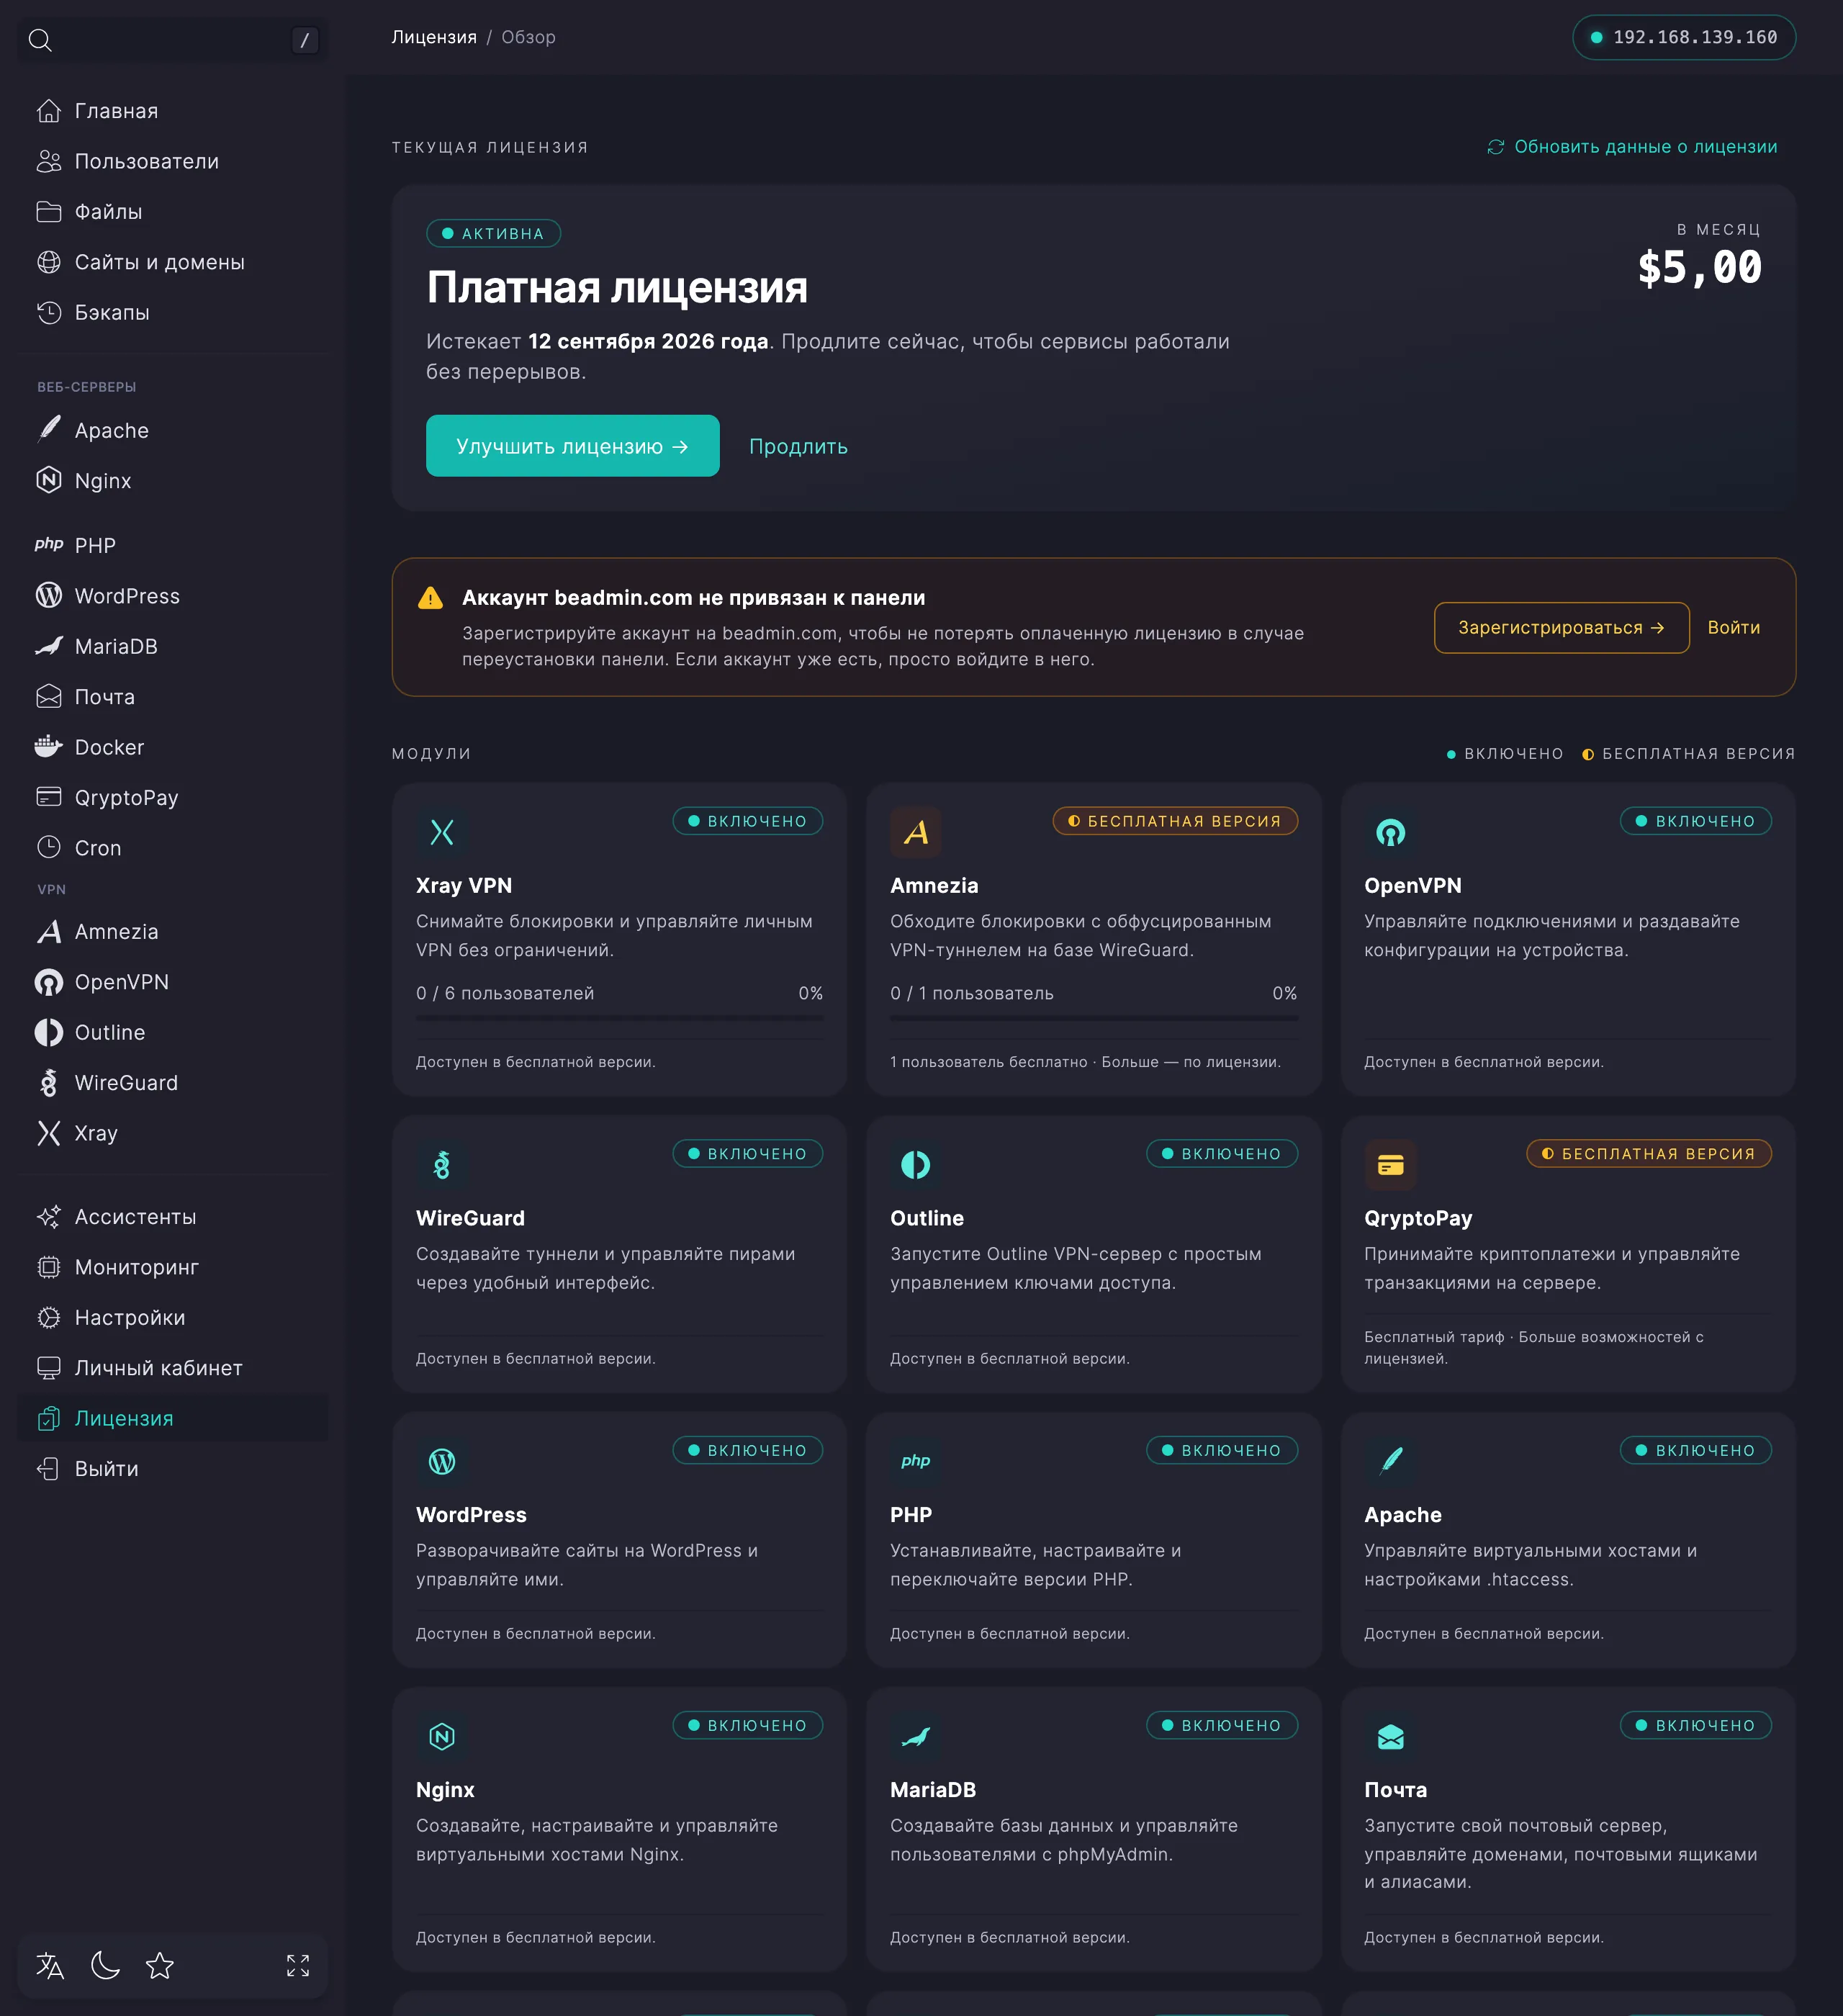
Task: Click the Docker whale icon in sidebar
Action: pyautogui.click(x=48, y=747)
